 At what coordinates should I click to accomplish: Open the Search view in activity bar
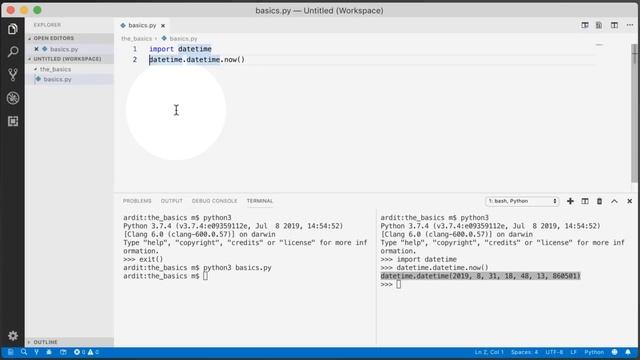tap(13, 52)
